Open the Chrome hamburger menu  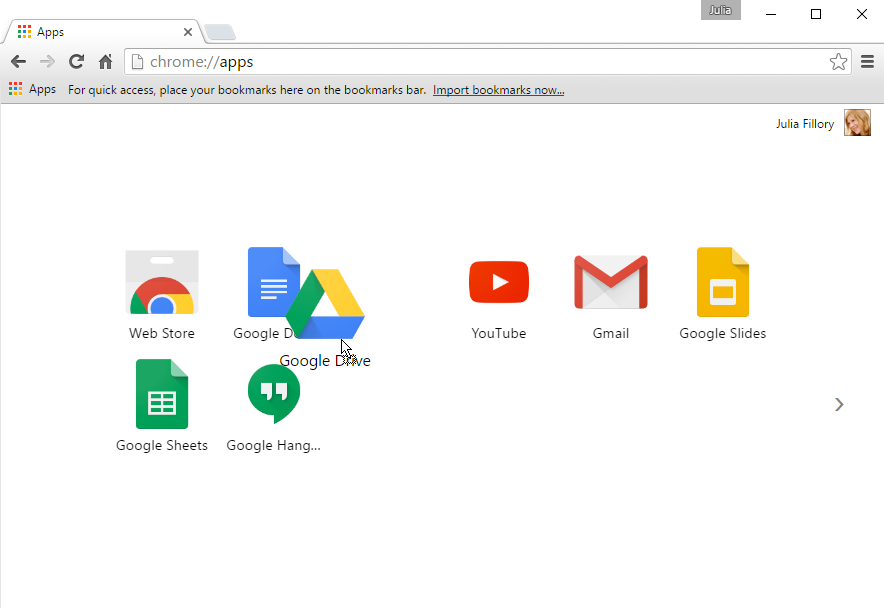868,62
